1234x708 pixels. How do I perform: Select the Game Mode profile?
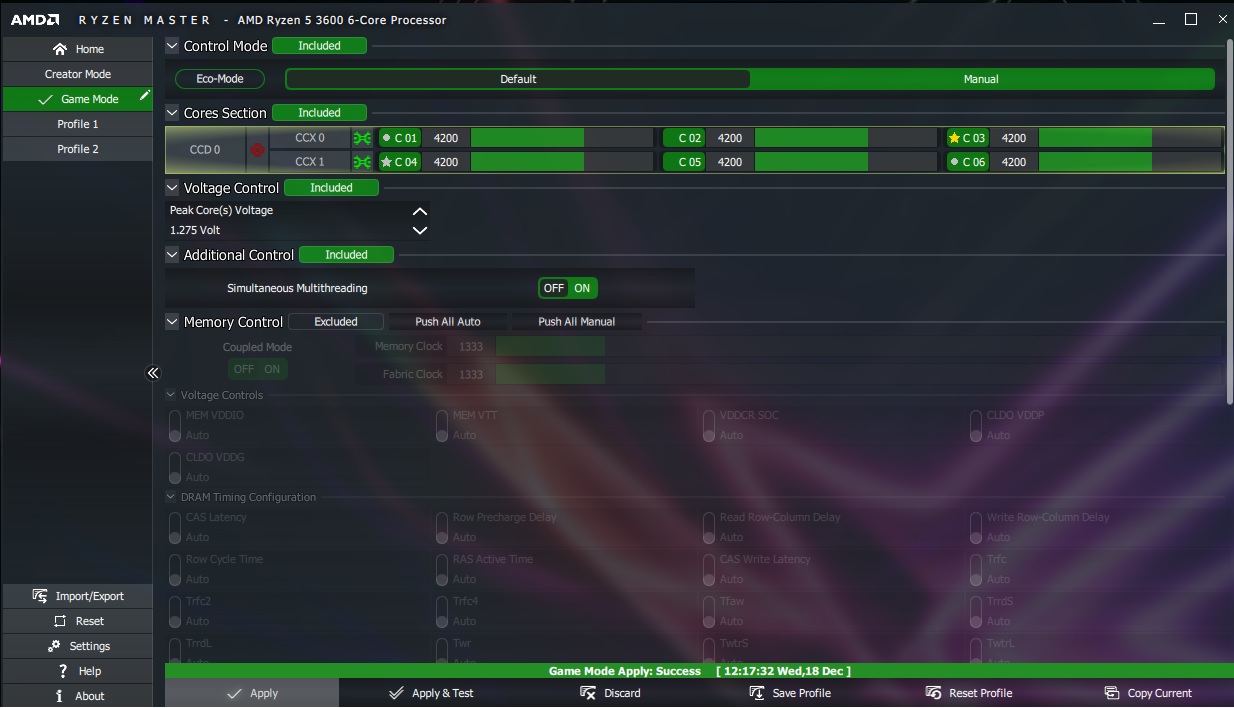[77, 99]
